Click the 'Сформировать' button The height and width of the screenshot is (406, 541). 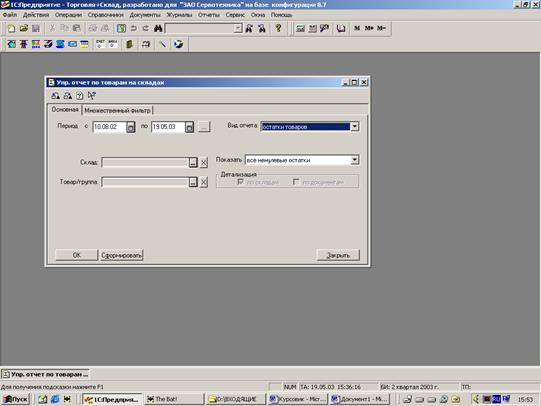click(x=121, y=255)
